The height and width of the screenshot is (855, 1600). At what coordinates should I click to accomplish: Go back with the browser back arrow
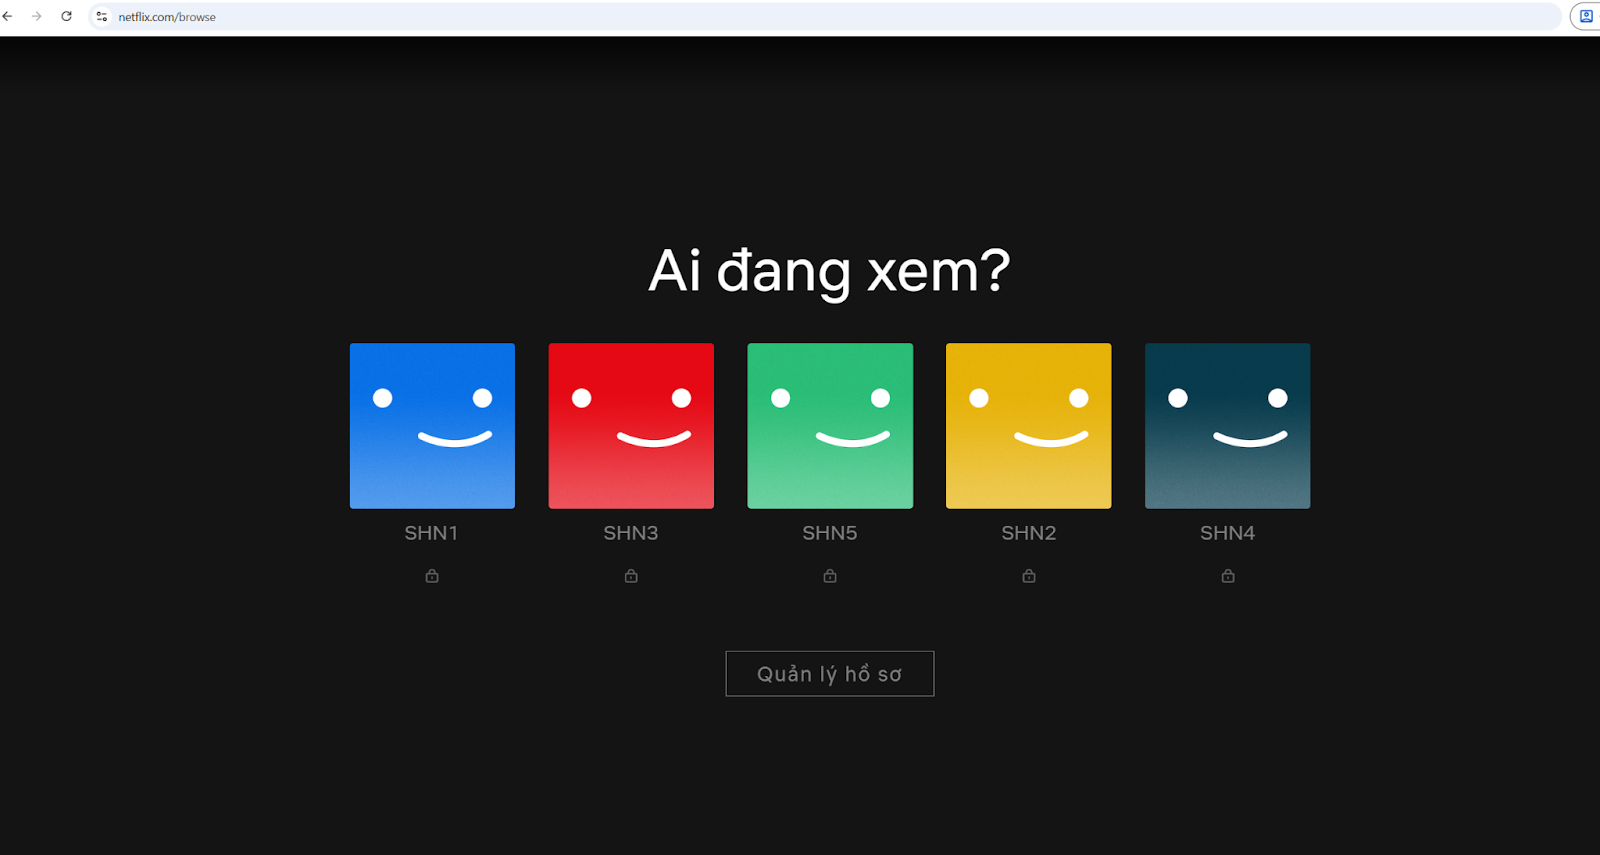point(8,17)
